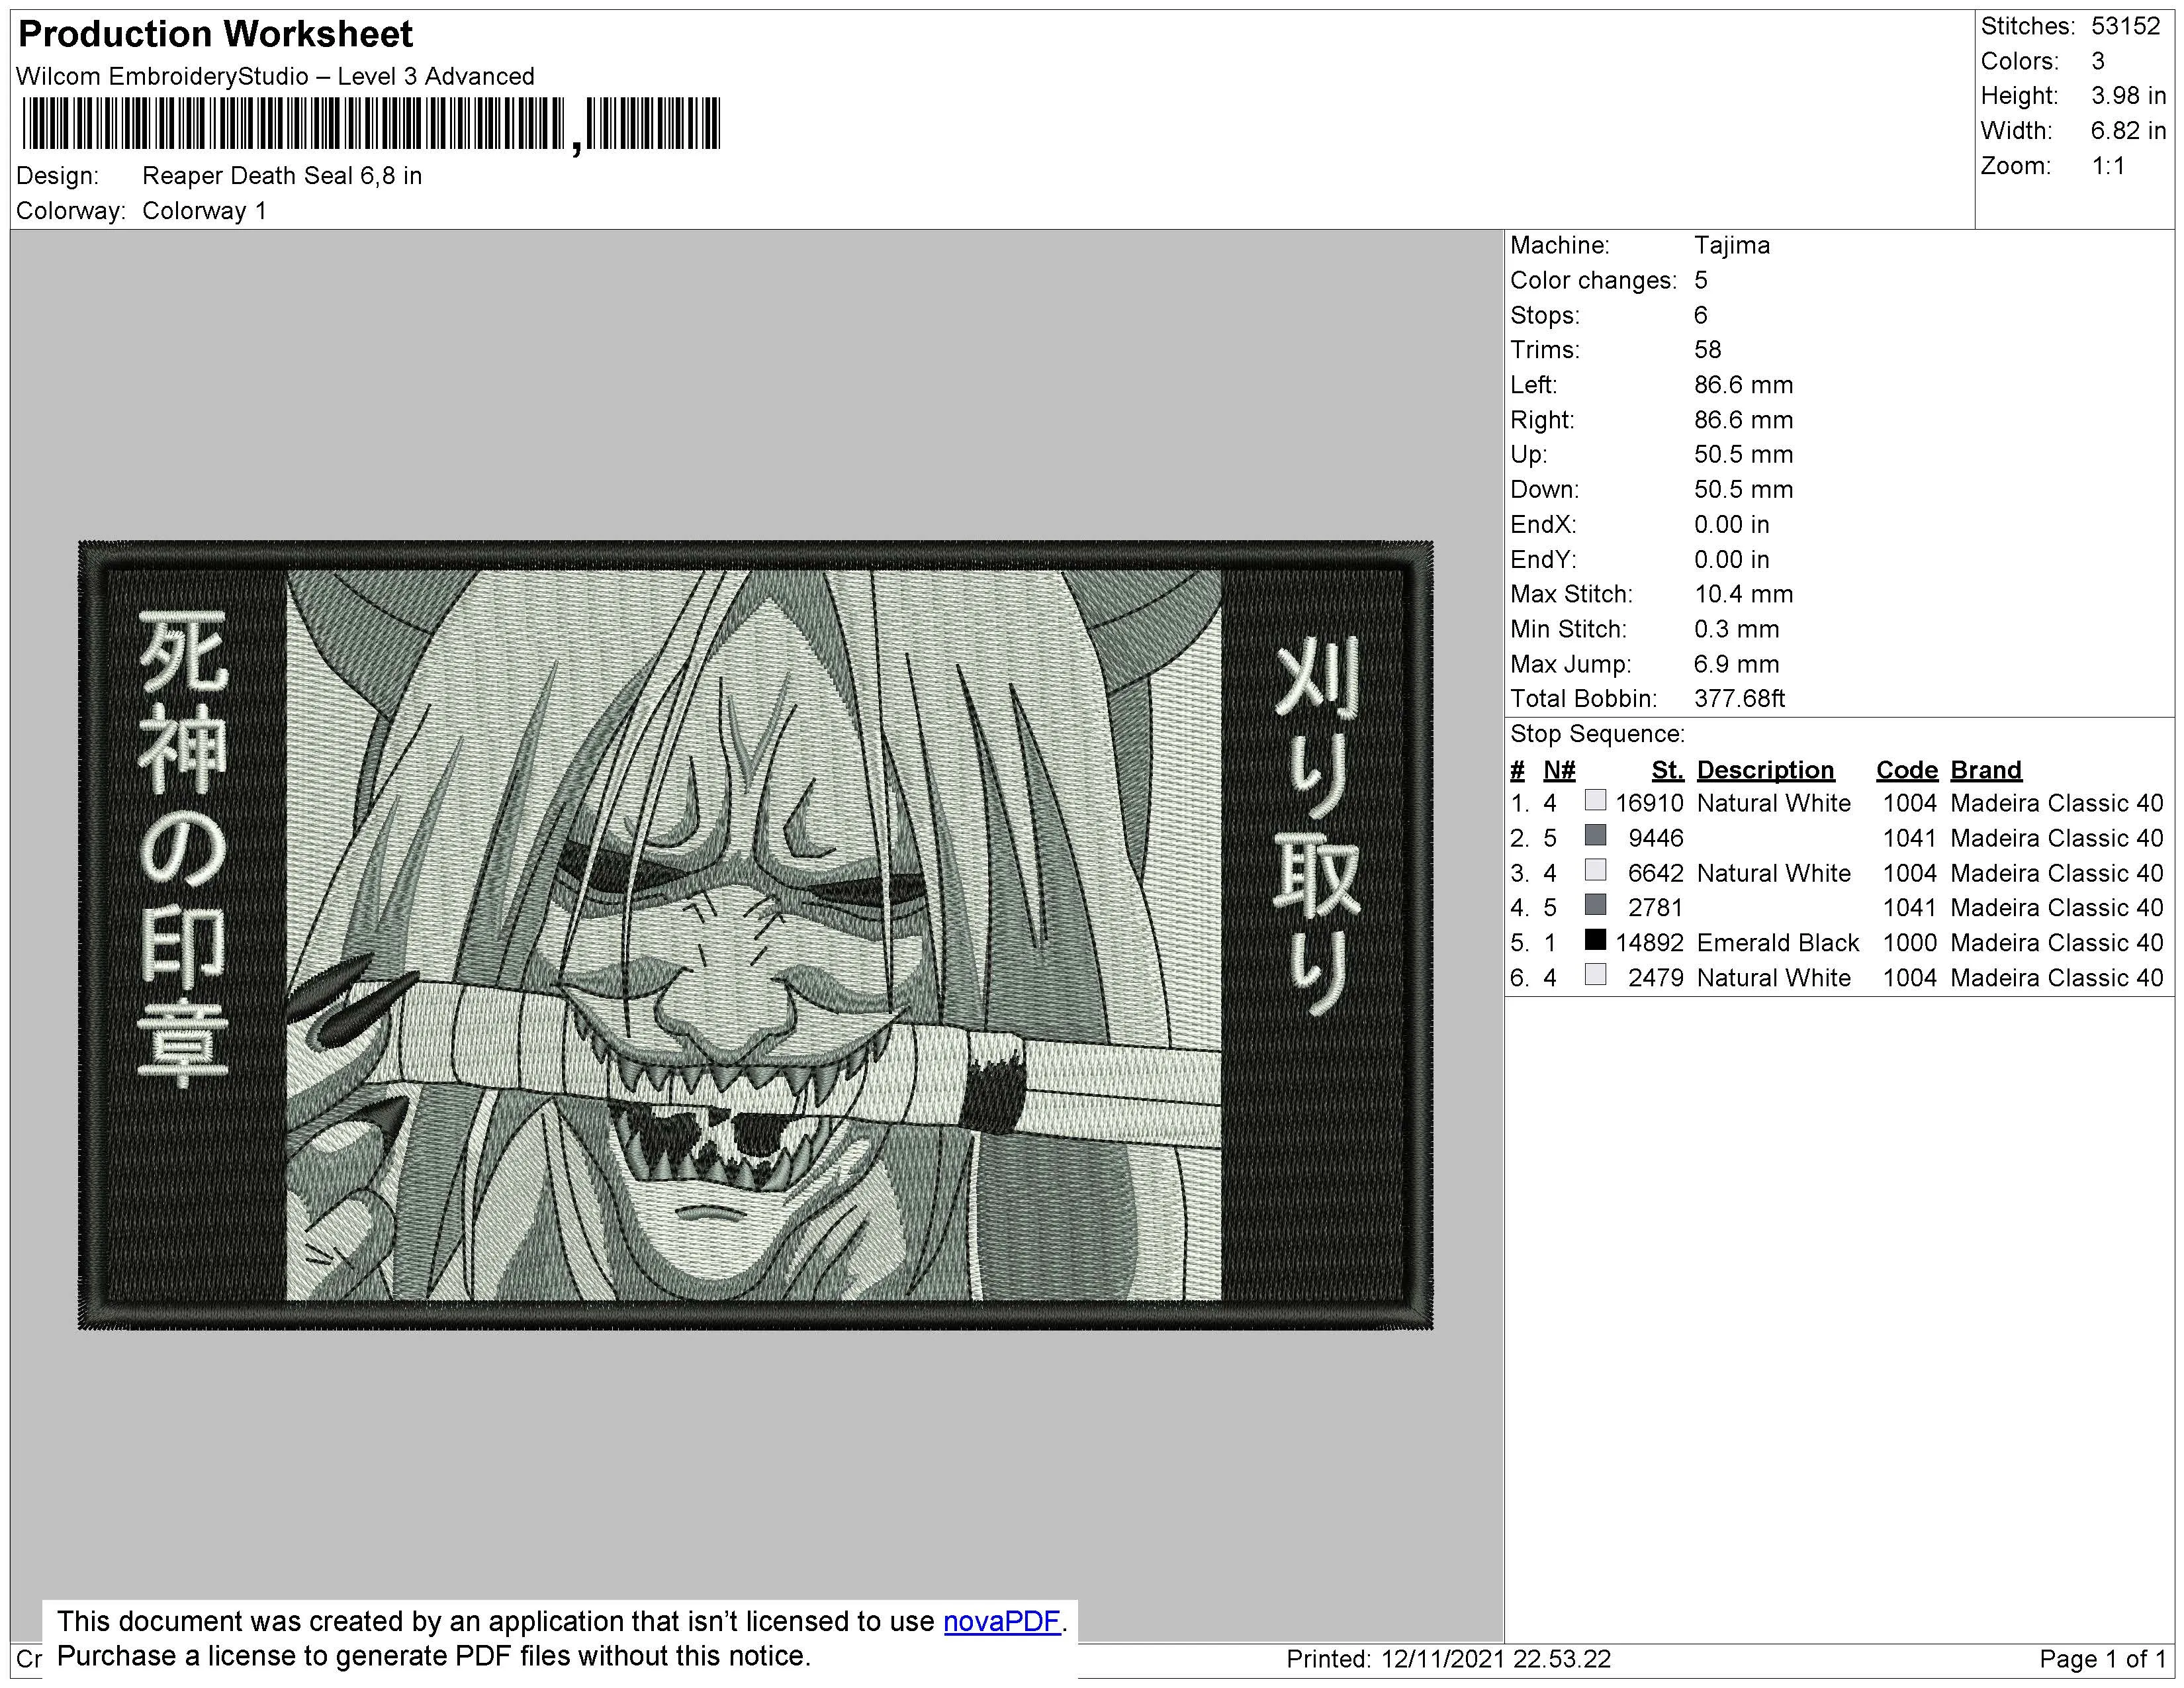Click the Height value 3.98 in
The width and height of the screenshot is (2184, 1688).
tap(2128, 96)
